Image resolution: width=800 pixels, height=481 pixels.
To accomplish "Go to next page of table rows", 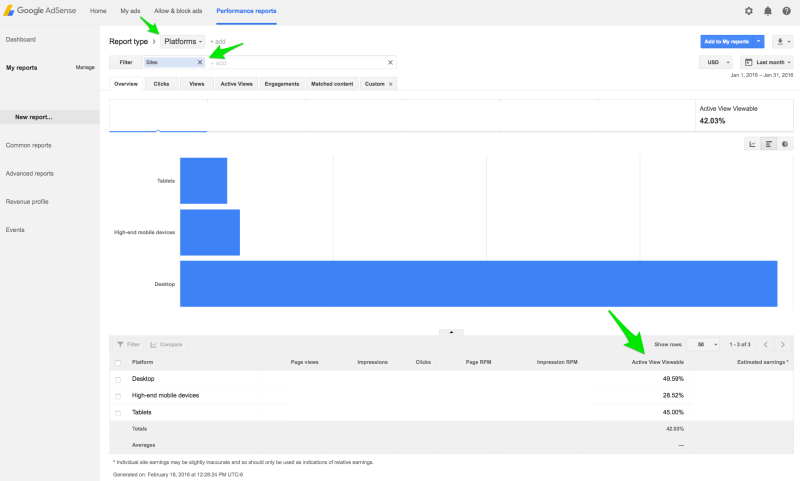I will coord(782,344).
